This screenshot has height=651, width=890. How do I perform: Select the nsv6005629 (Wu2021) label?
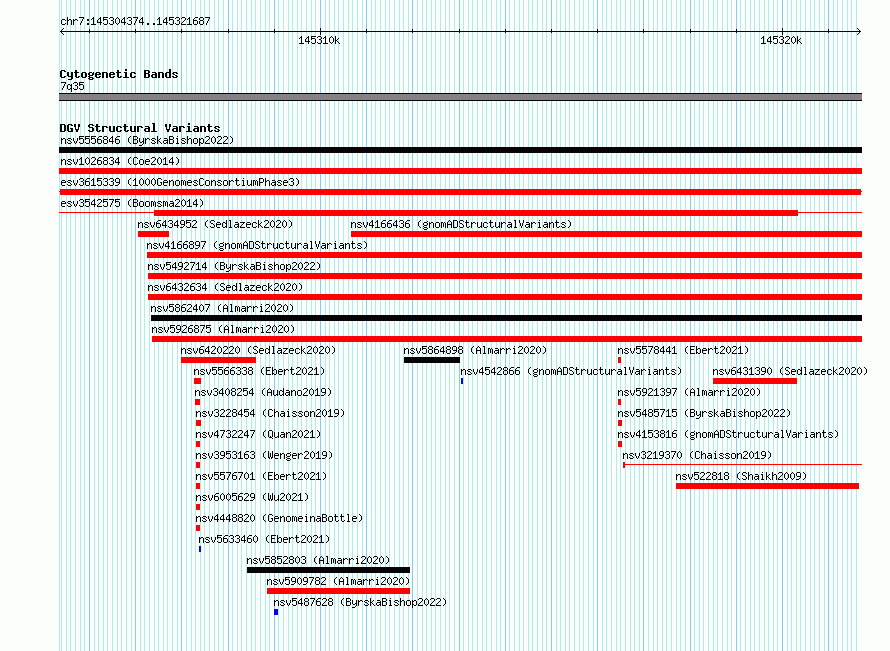pos(252,497)
